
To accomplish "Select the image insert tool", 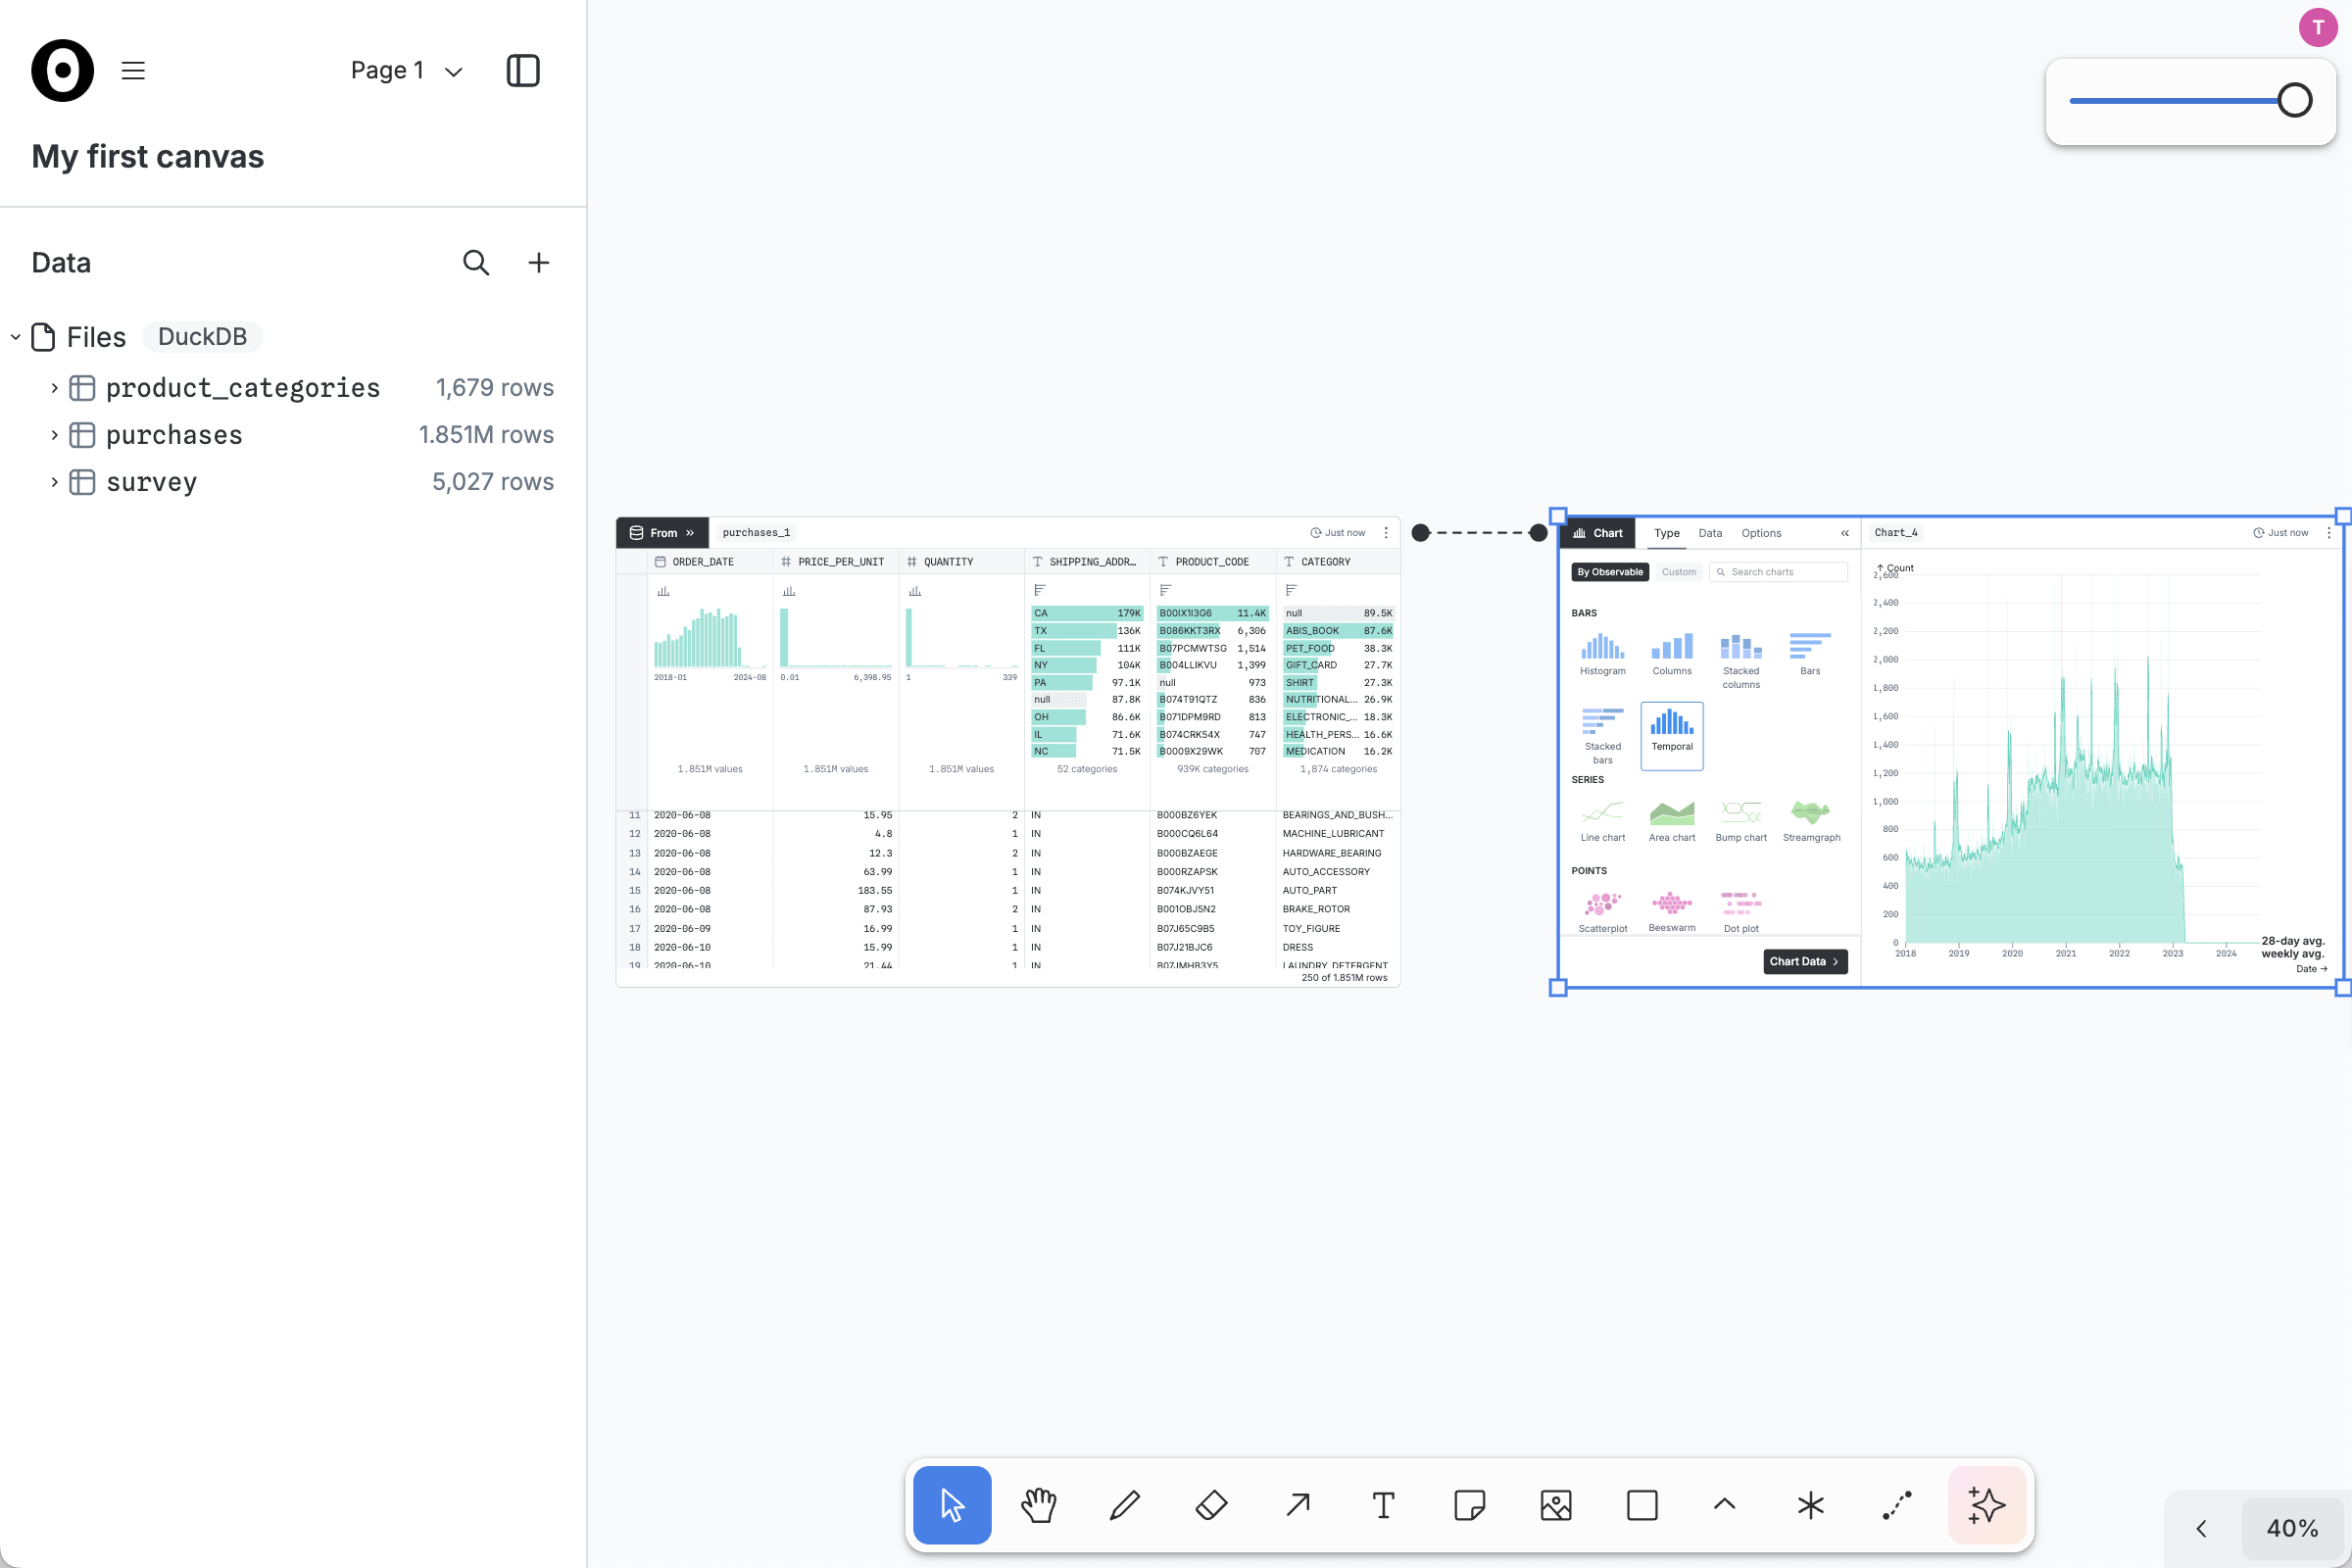I will click(x=1556, y=1505).
